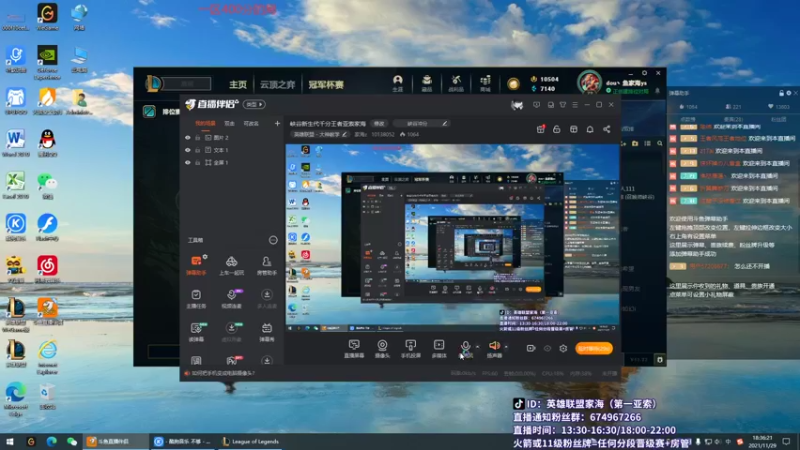Switch mode next to 直播伴侣 logo
The image size is (800, 450).
click(x=254, y=105)
